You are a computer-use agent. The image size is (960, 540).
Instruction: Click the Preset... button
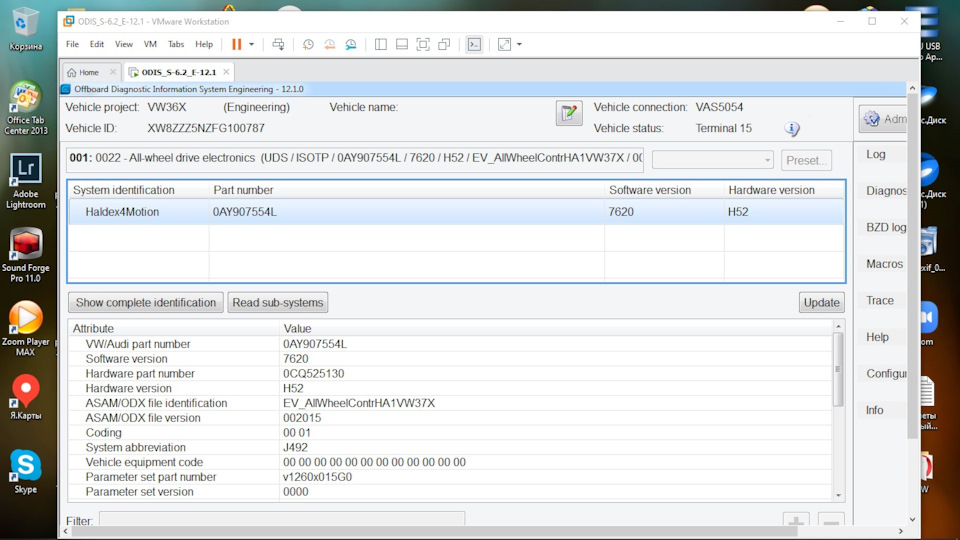coord(806,160)
